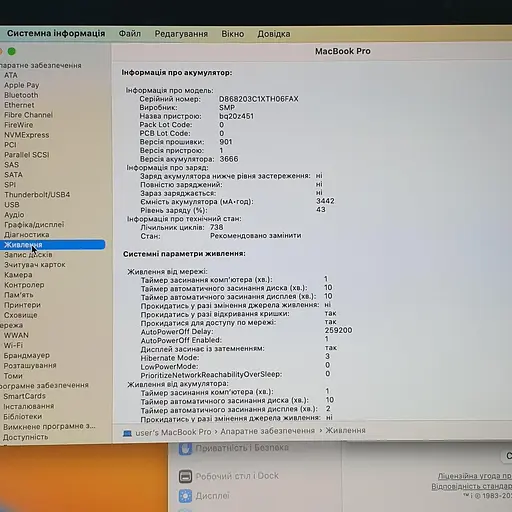Select SPI in the sidebar

(10, 185)
